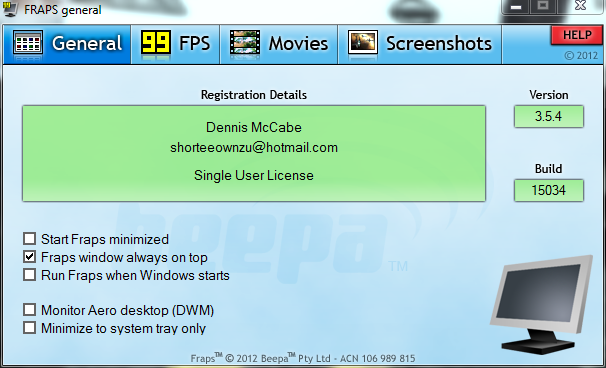Click the Registration Details heading
Image resolution: width=606 pixels, height=368 pixels.
[x=254, y=95]
